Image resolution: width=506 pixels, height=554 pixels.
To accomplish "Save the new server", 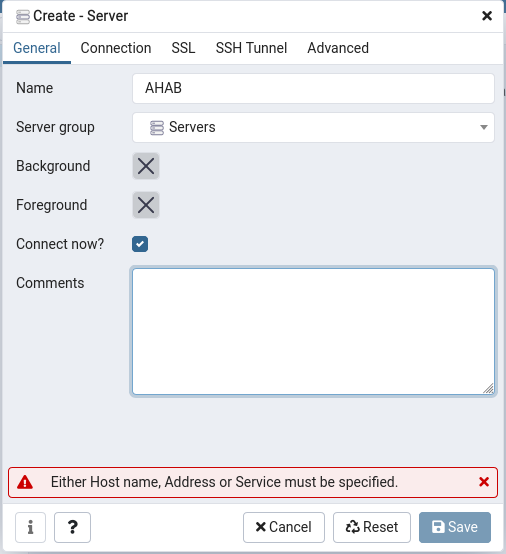I will point(455,527).
